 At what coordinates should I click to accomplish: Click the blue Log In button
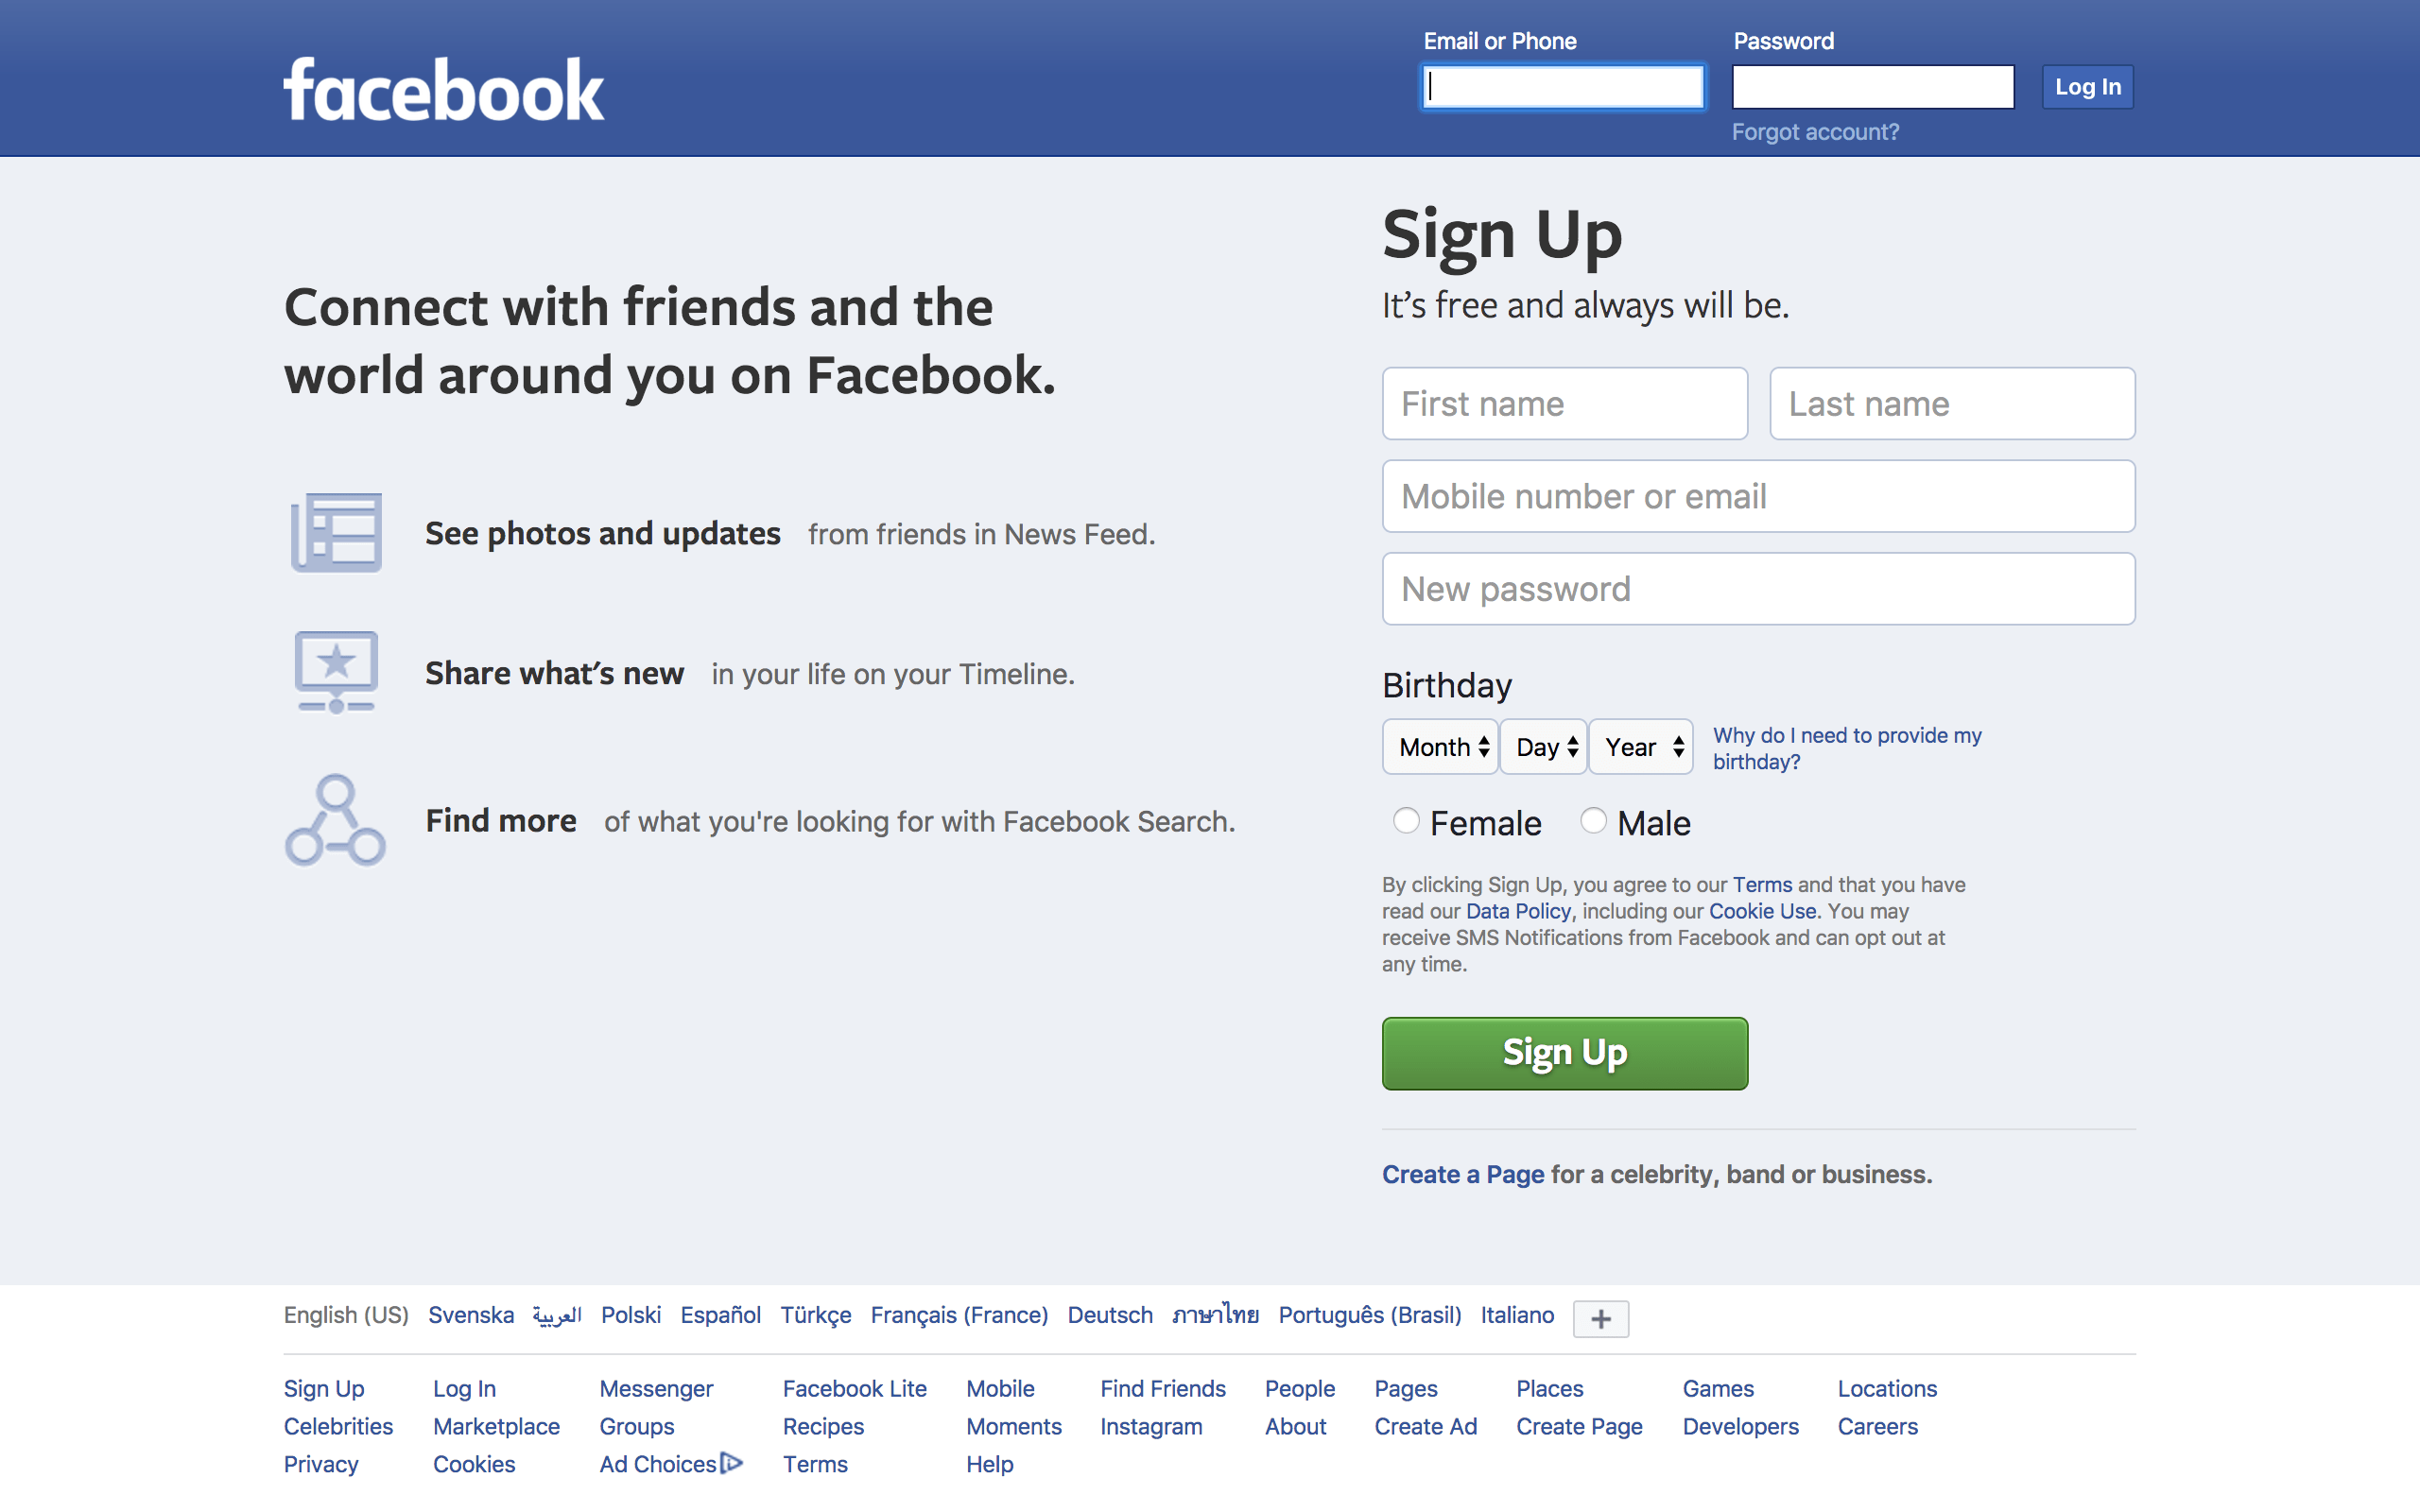pos(2087,87)
